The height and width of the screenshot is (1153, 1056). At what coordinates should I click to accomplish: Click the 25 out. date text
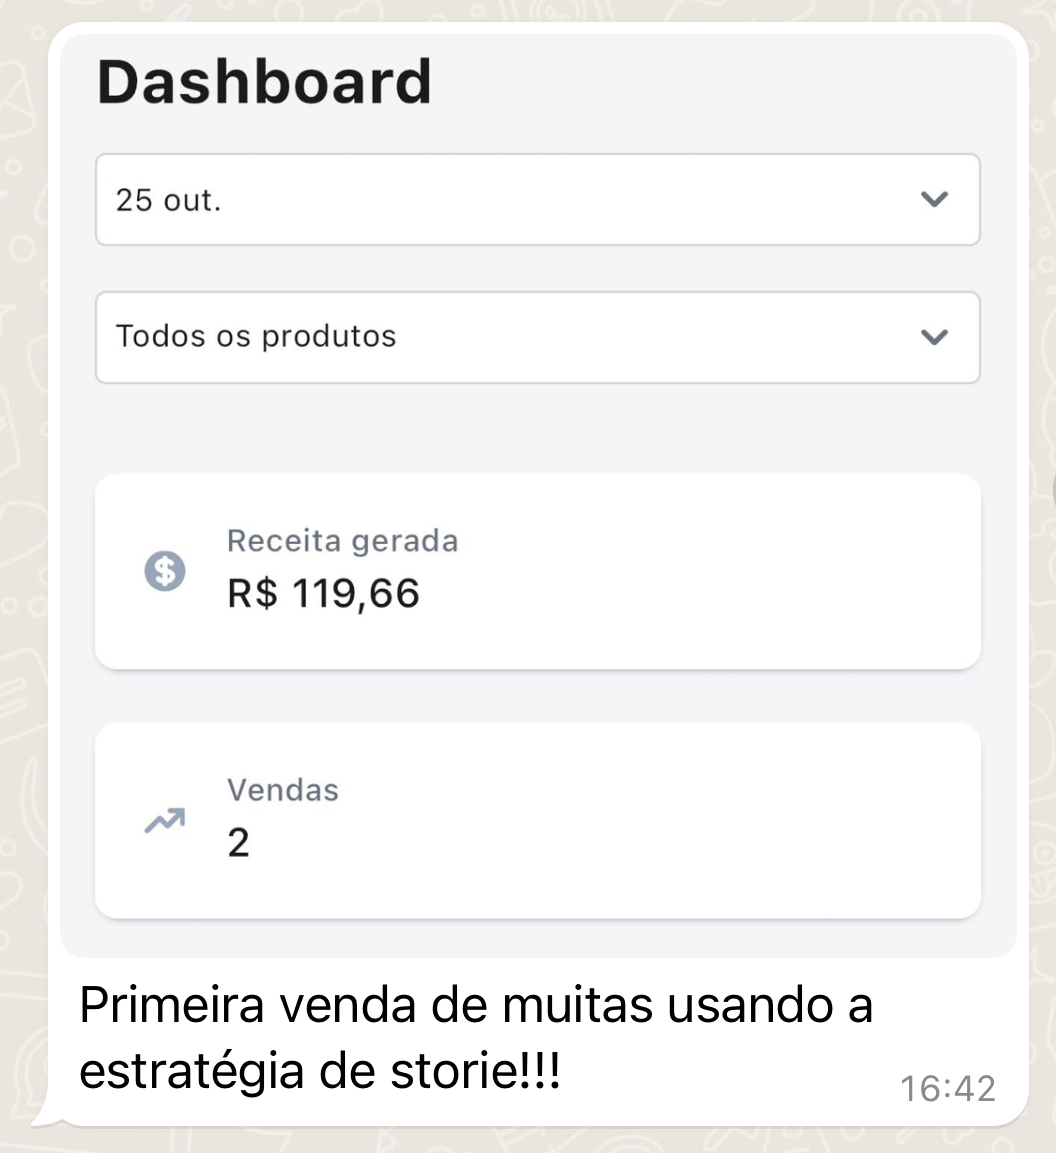(168, 200)
